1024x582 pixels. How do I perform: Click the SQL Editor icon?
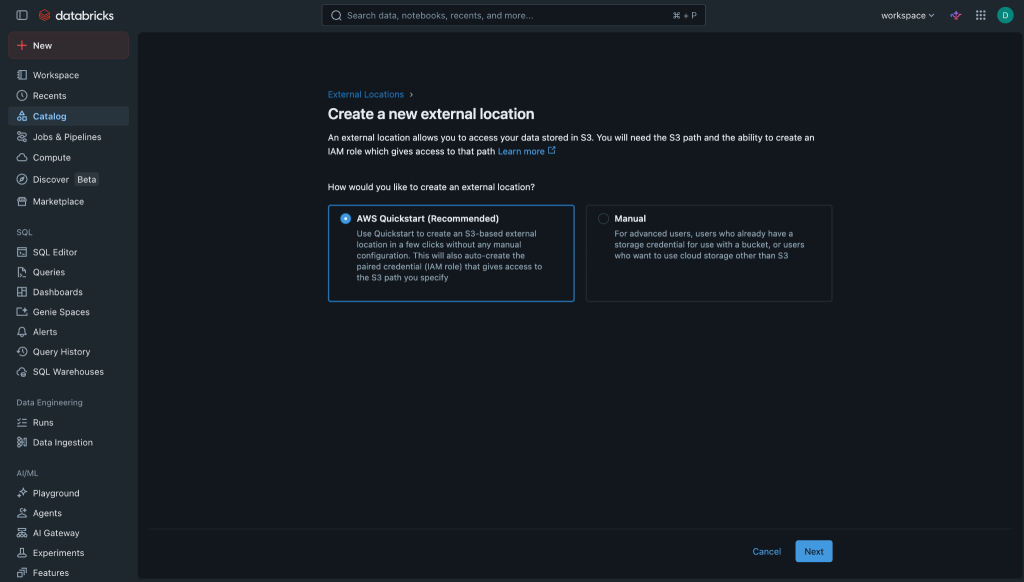point(22,252)
